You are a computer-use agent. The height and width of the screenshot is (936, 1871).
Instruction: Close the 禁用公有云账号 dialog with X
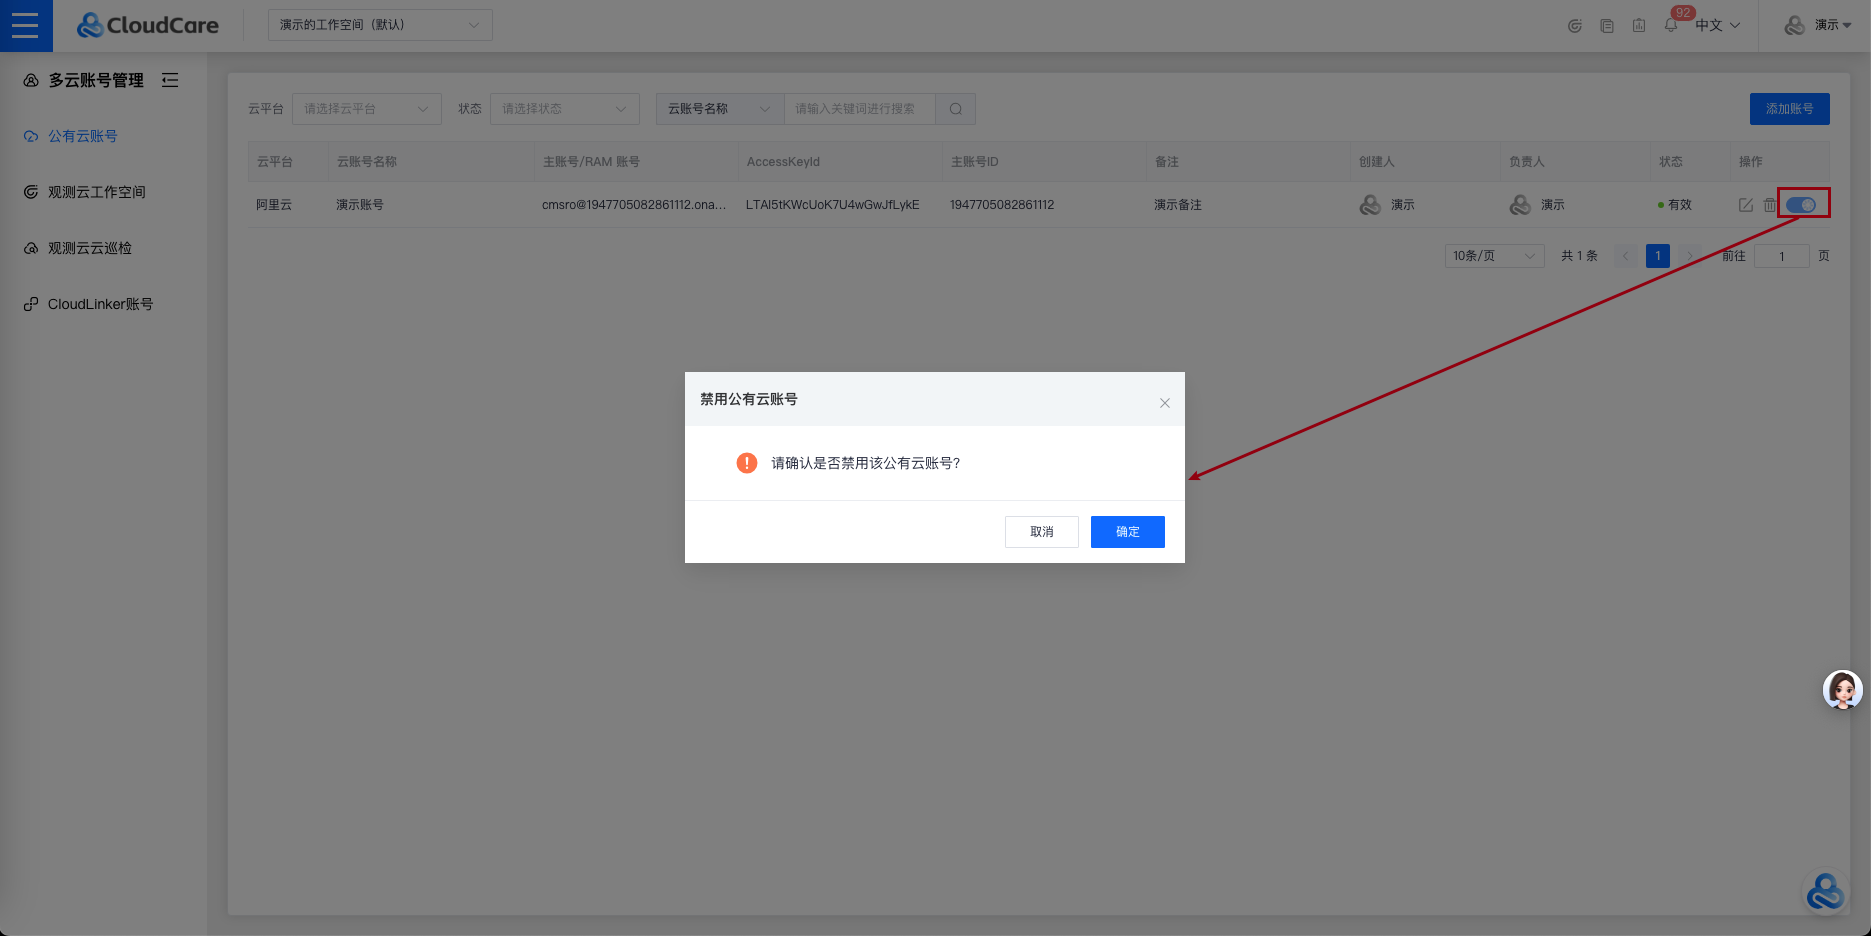[x=1164, y=403]
